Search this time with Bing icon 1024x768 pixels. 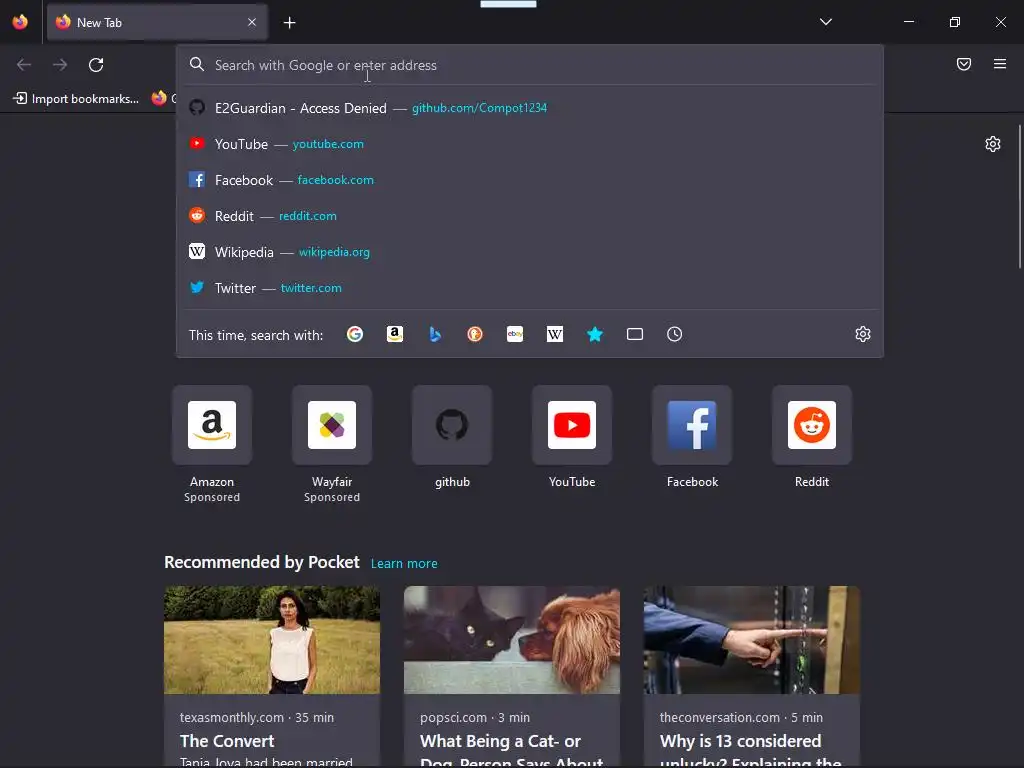tap(435, 334)
